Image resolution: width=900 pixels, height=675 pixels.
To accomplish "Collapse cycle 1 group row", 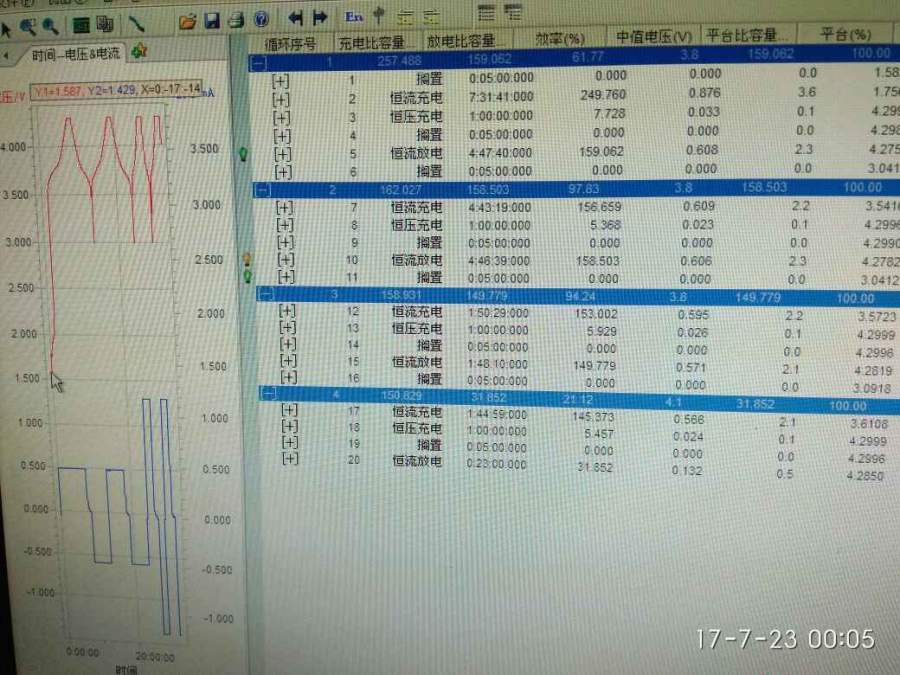I will click(x=259, y=62).
